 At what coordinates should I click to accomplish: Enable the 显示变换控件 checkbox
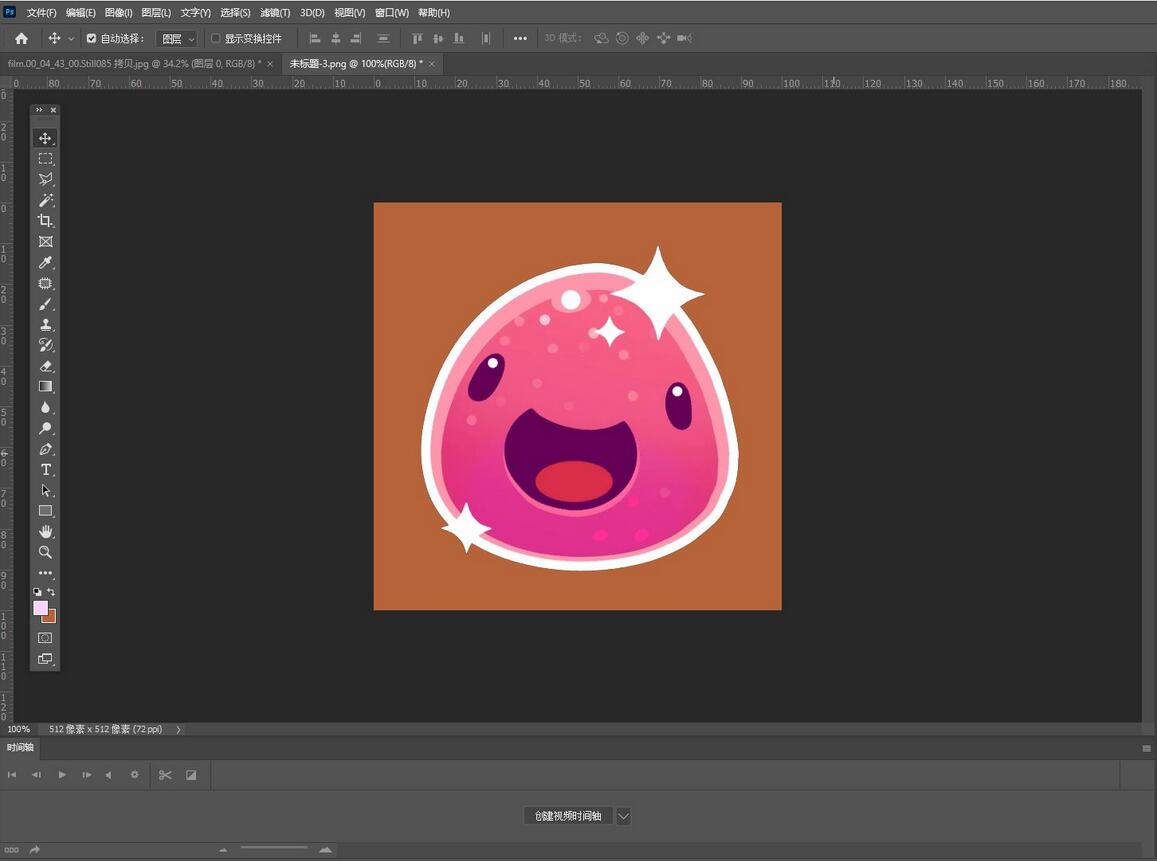pos(215,39)
